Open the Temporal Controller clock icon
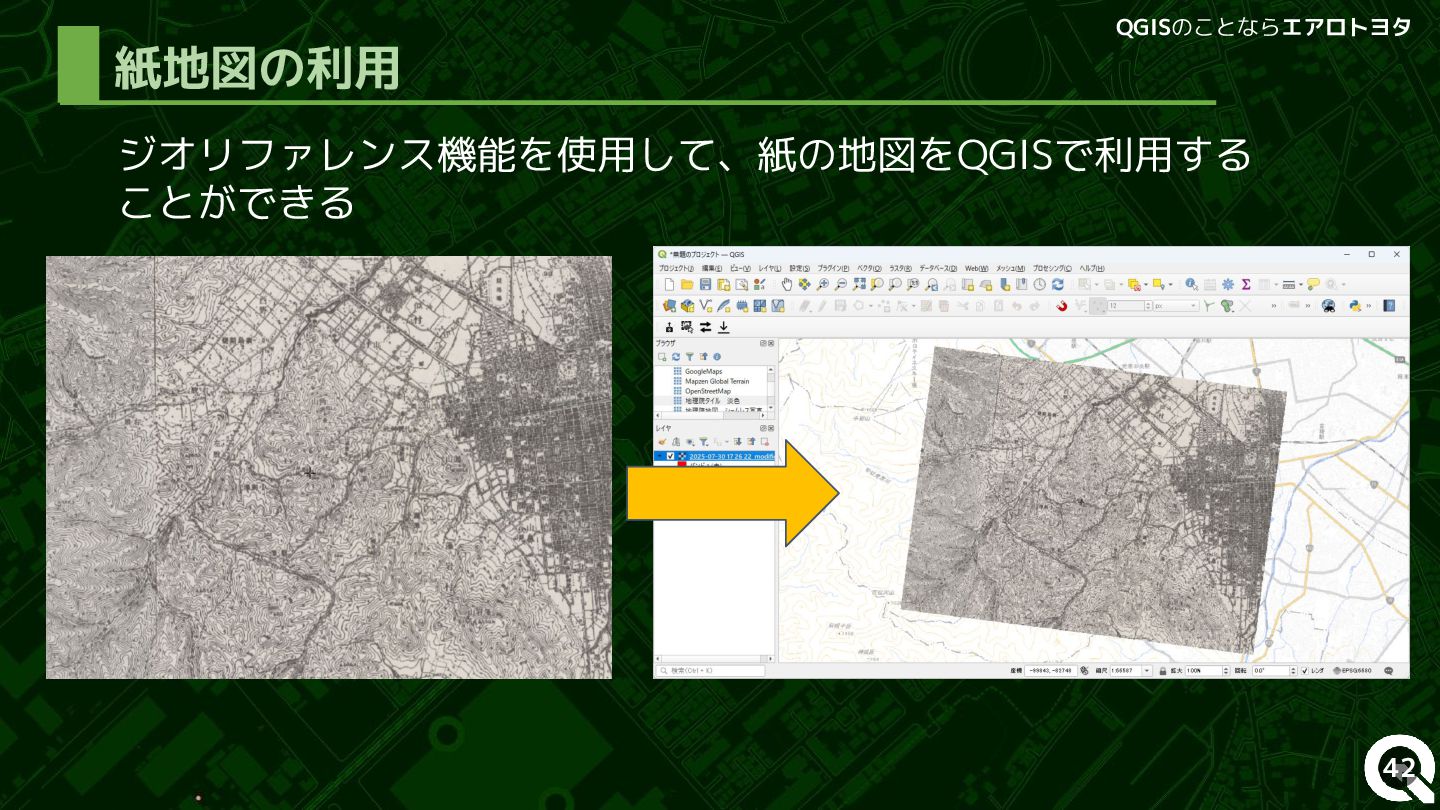The width and height of the screenshot is (1440, 810). pos(1040,284)
